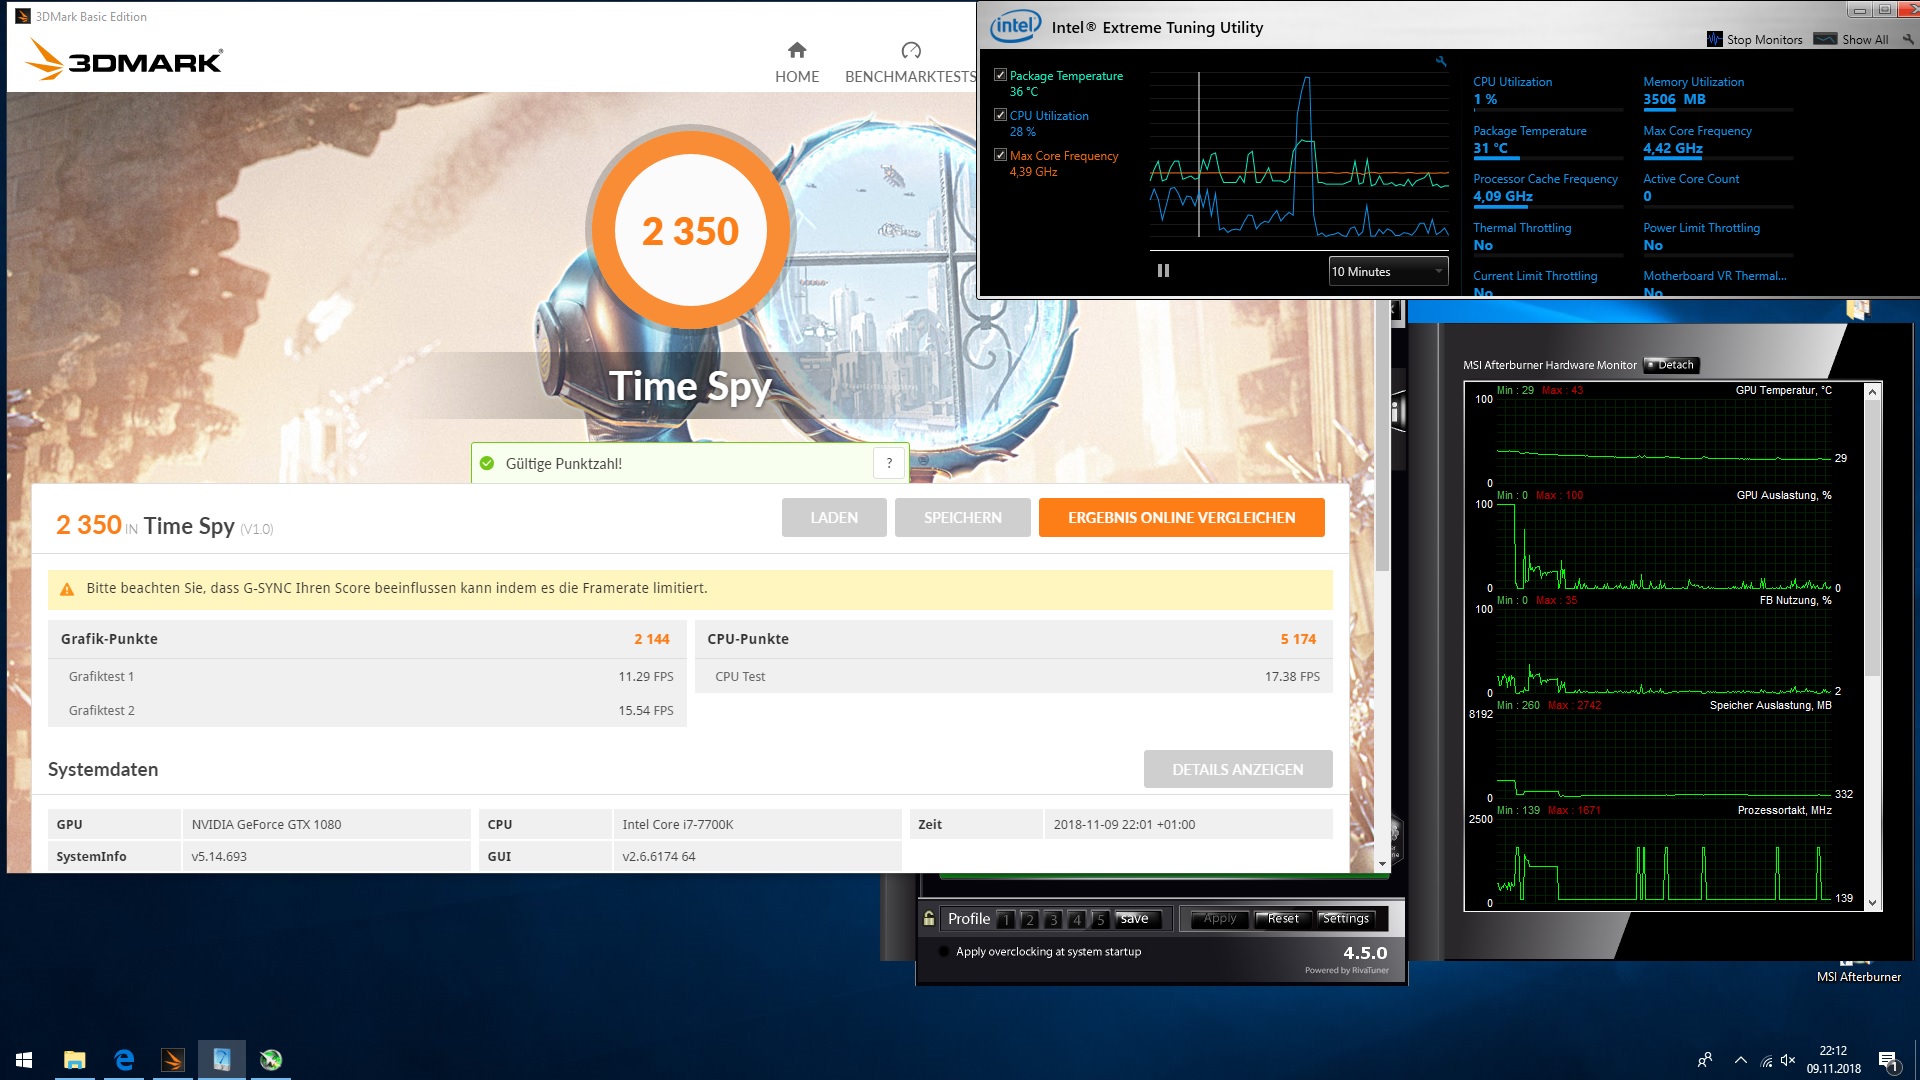Enable apply overclocking at system startup
The image size is (1920, 1080).
point(943,951)
